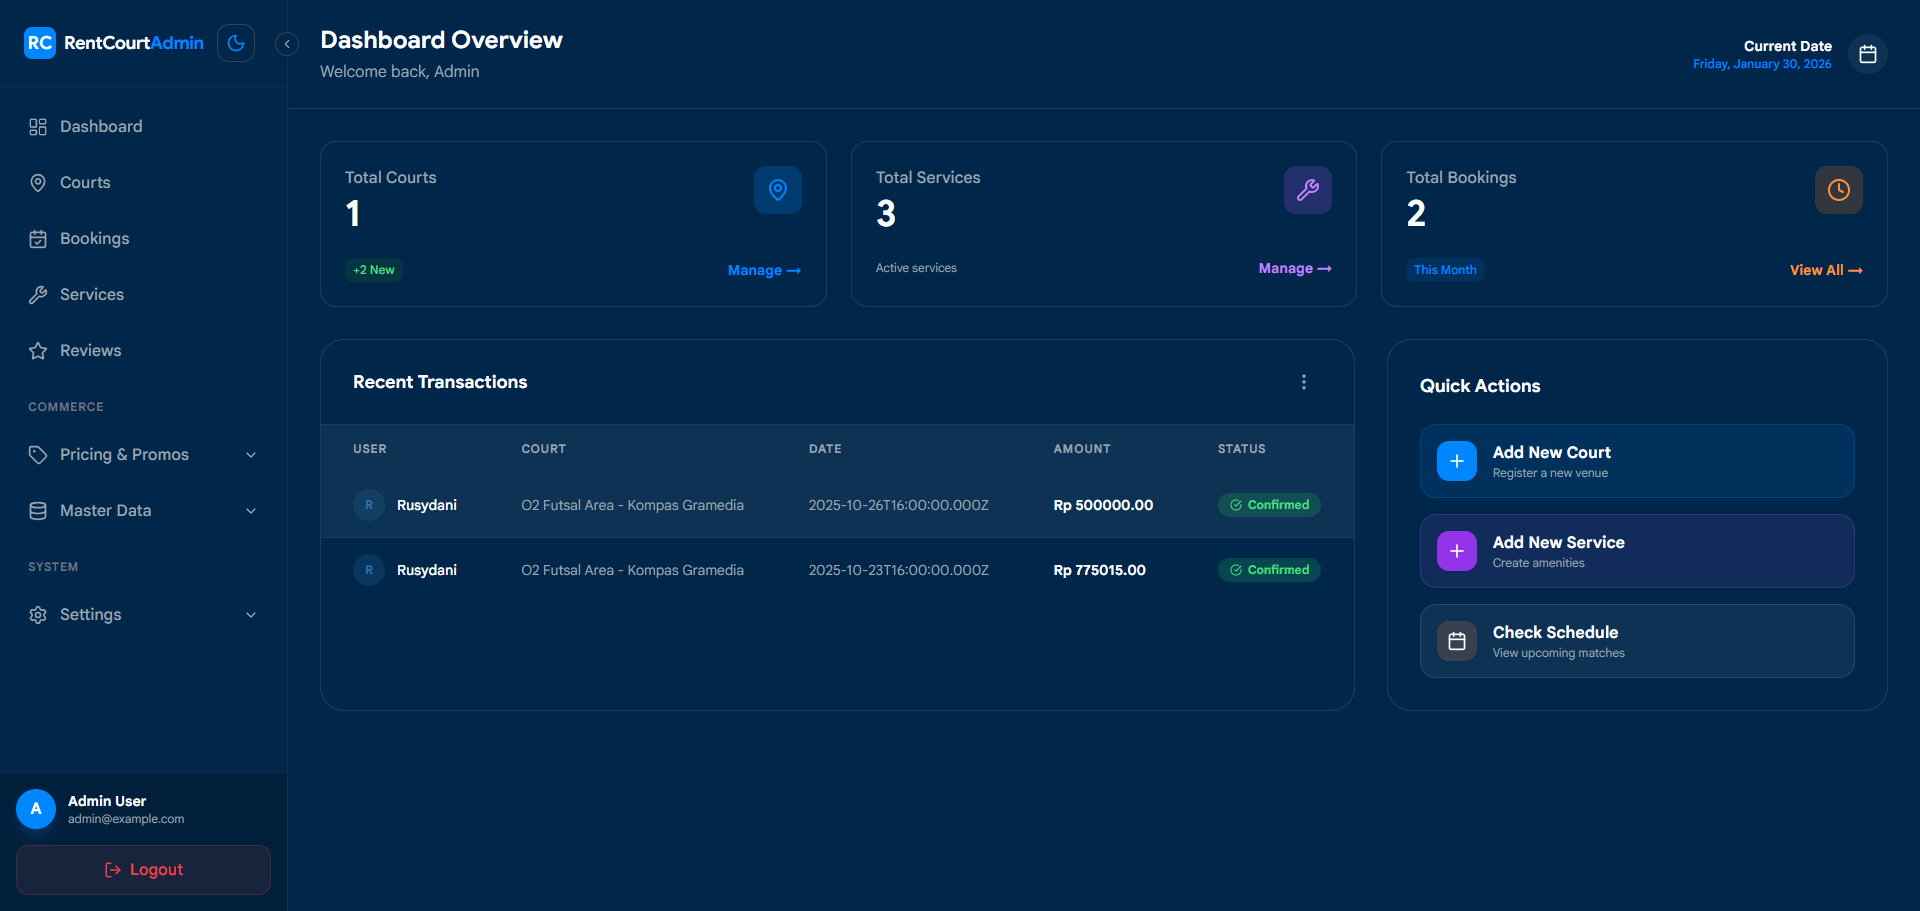Click the purple plus icon for Add New Service
This screenshot has height=911, width=1920.
tap(1456, 551)
